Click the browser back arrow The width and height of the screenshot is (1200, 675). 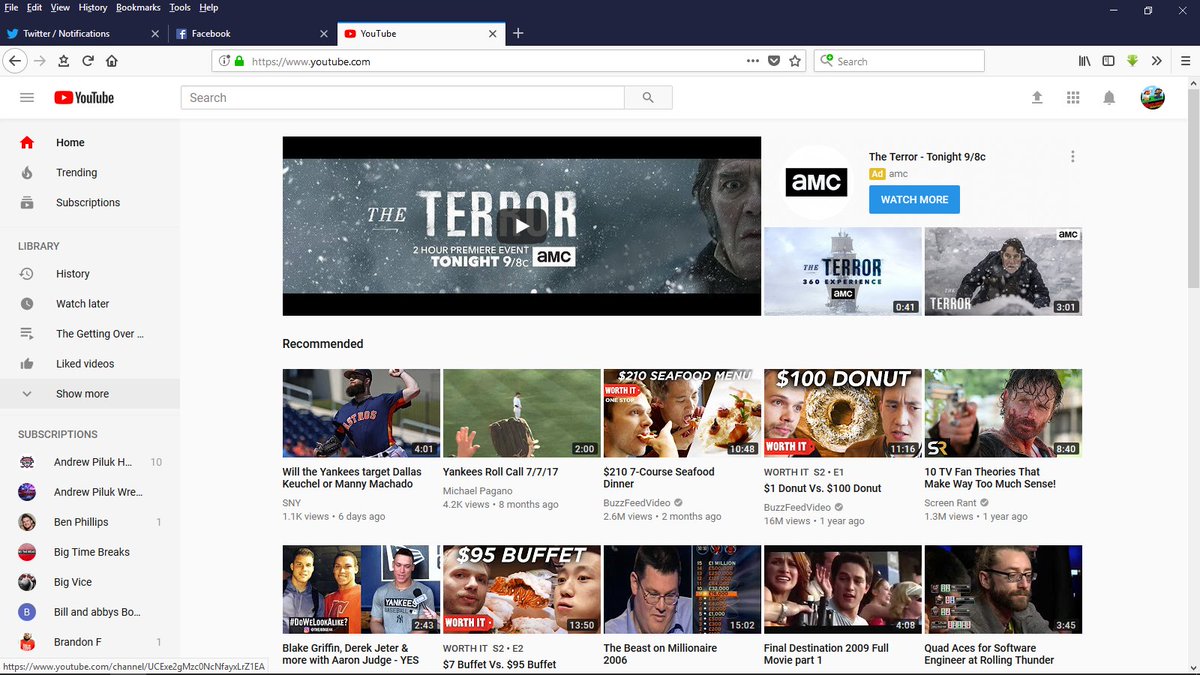(x=14, y=61)
